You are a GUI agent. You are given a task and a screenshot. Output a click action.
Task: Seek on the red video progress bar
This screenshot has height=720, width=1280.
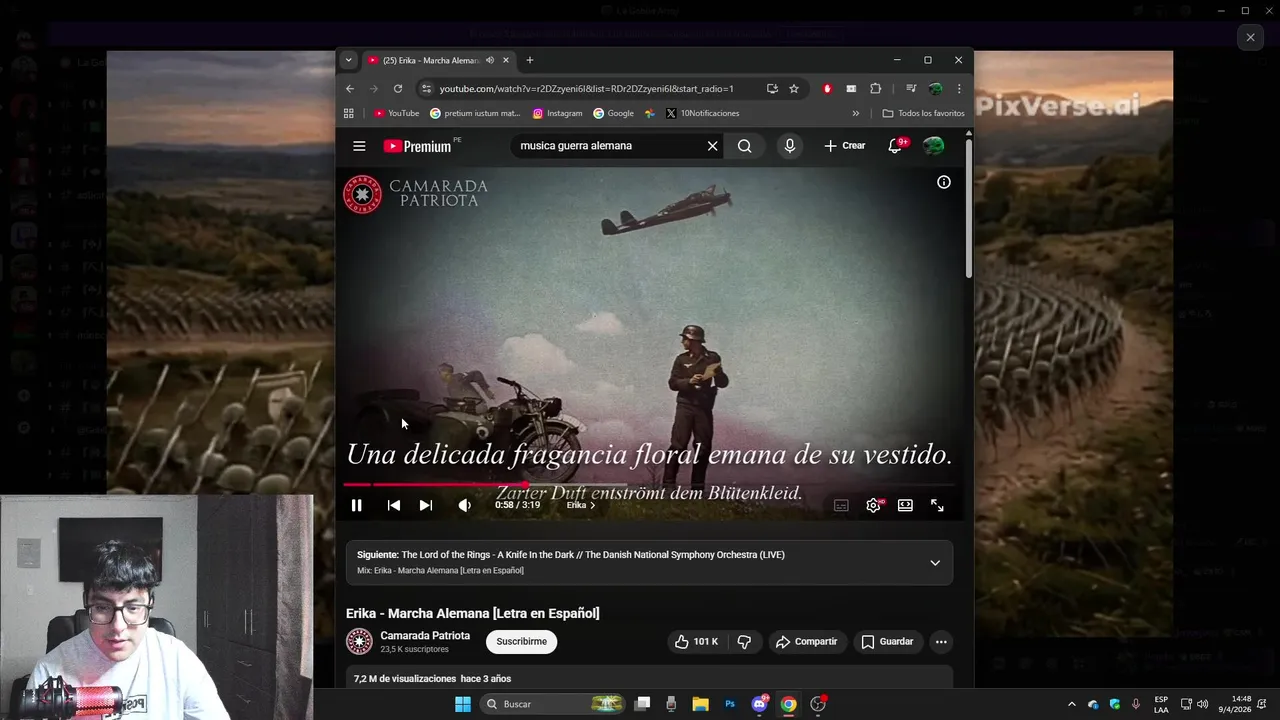pos(648,485)
